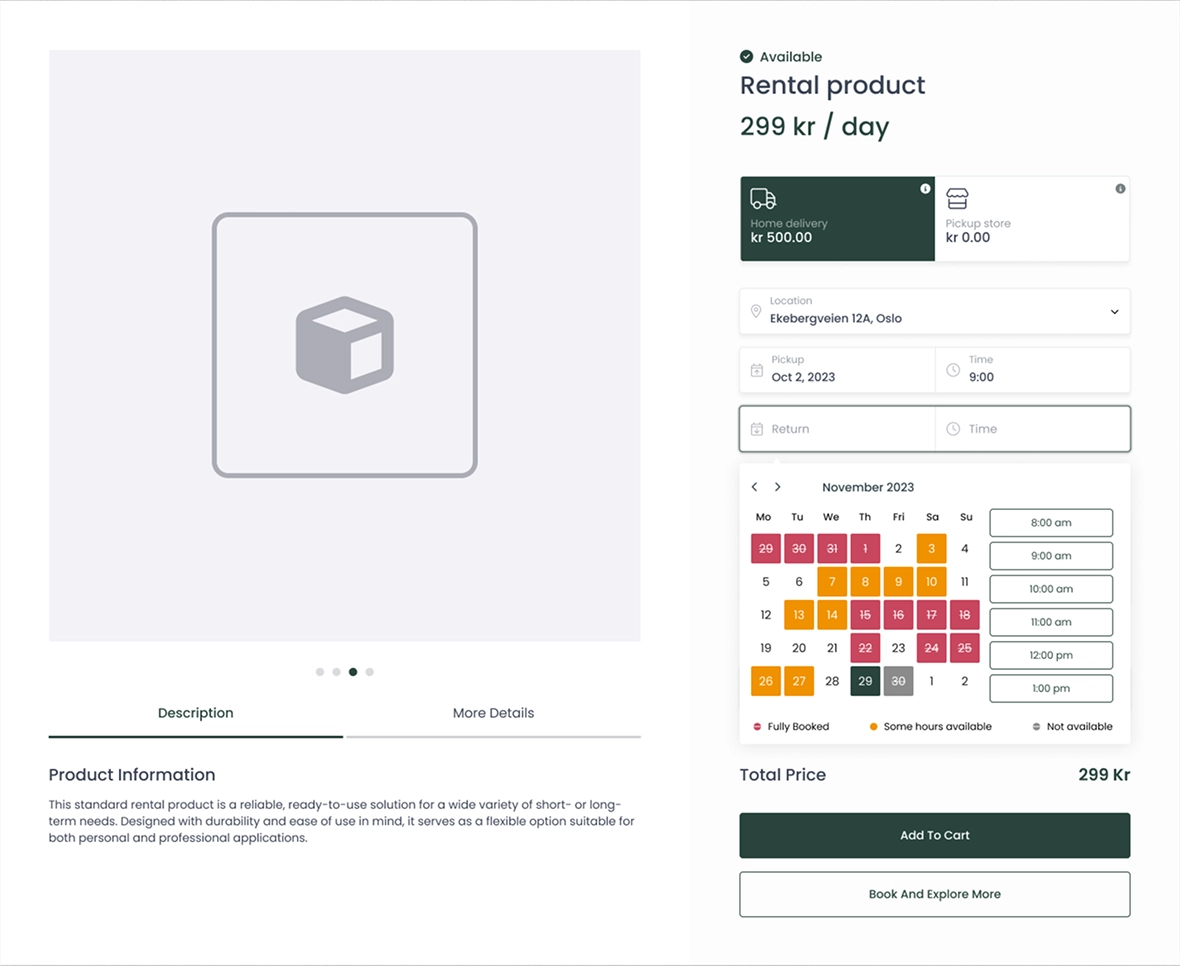Select November 28 on the calendar
The image size is (1180, 966).
[832, 681]
